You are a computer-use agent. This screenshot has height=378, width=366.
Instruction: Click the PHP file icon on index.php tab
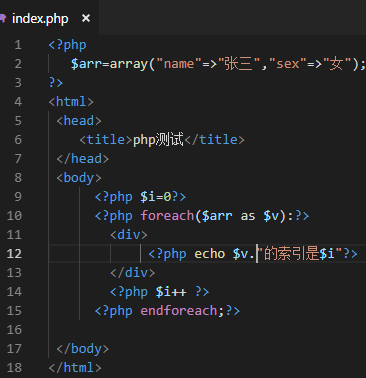pyautogui.click(x=3, y=18)
